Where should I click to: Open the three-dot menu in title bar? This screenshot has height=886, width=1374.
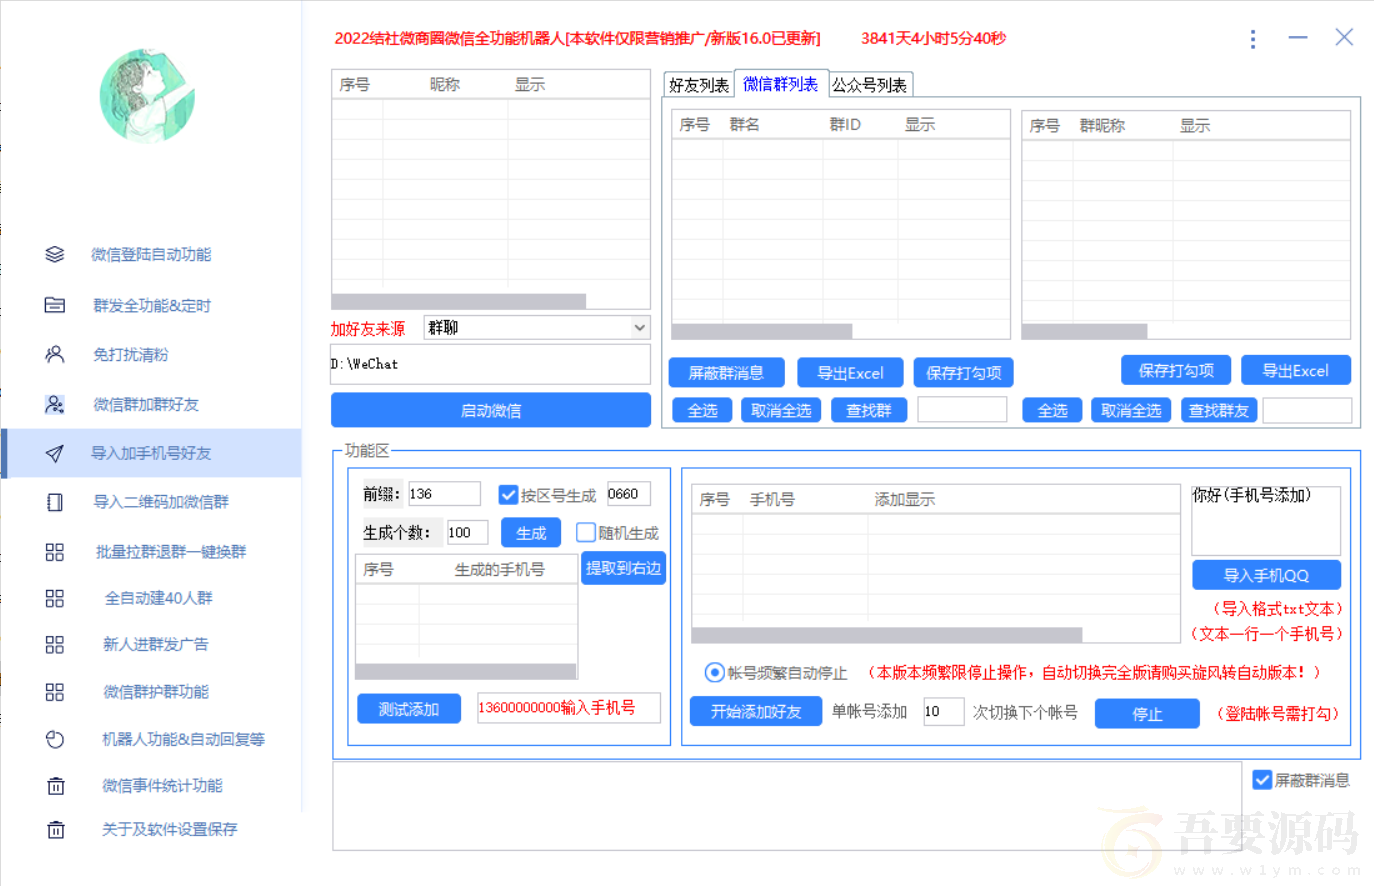click(x=1252, y=39)
